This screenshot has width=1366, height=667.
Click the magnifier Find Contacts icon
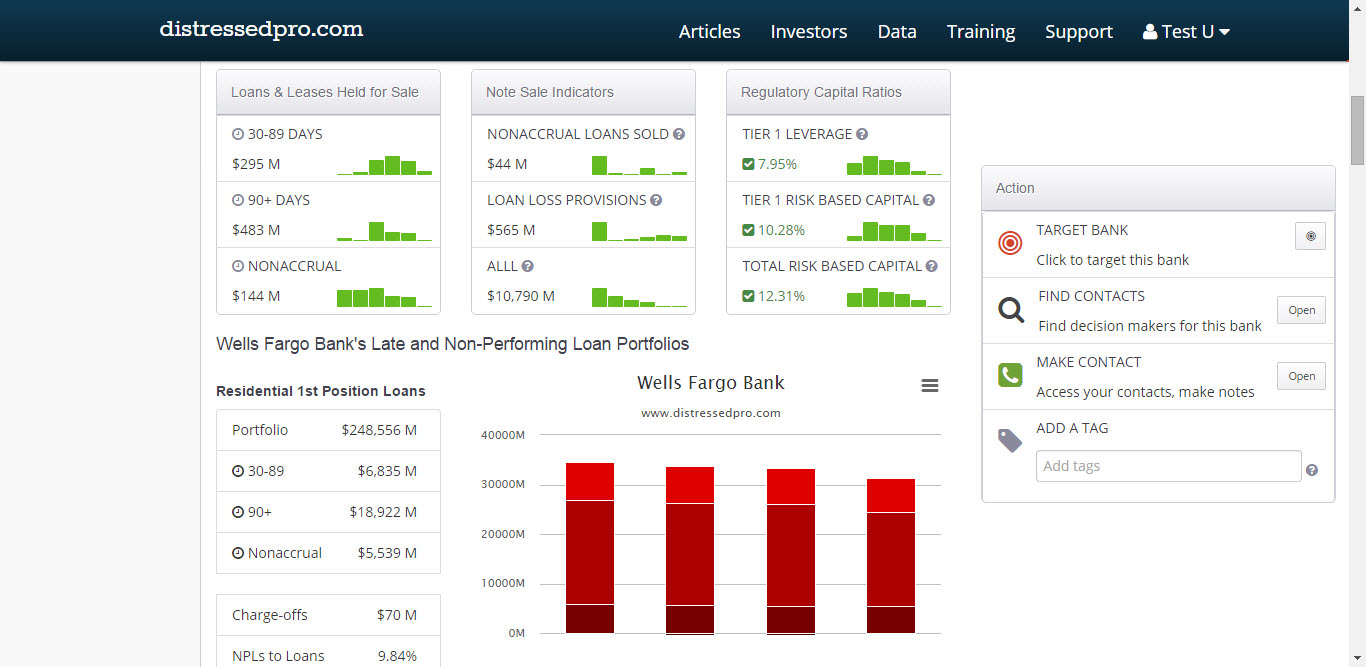(1010, 310)
